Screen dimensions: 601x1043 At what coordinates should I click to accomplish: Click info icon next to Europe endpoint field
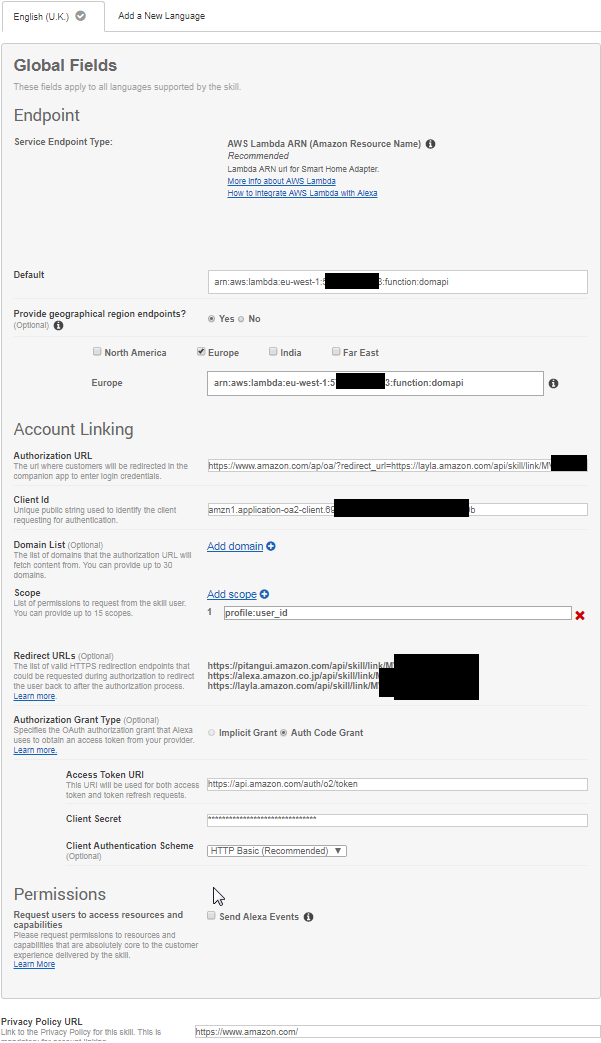[554, 383]
